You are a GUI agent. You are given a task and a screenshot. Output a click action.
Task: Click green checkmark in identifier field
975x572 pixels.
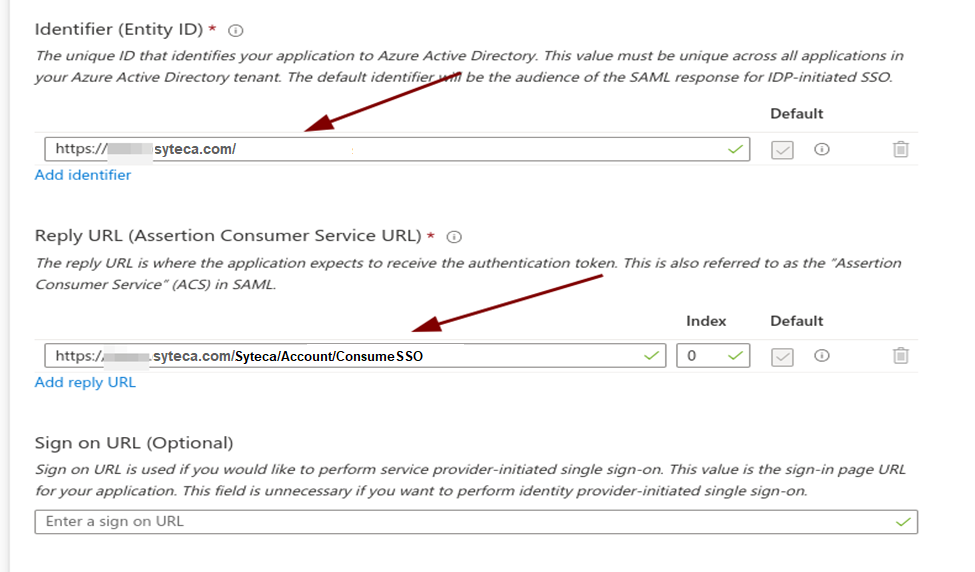736,149
